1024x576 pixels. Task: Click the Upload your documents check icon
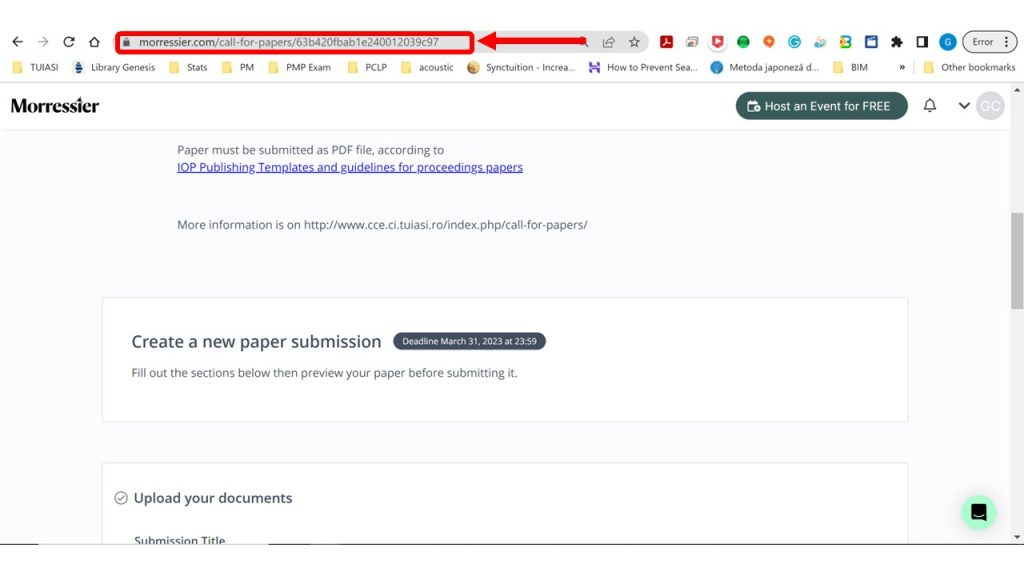coord(121,498)
